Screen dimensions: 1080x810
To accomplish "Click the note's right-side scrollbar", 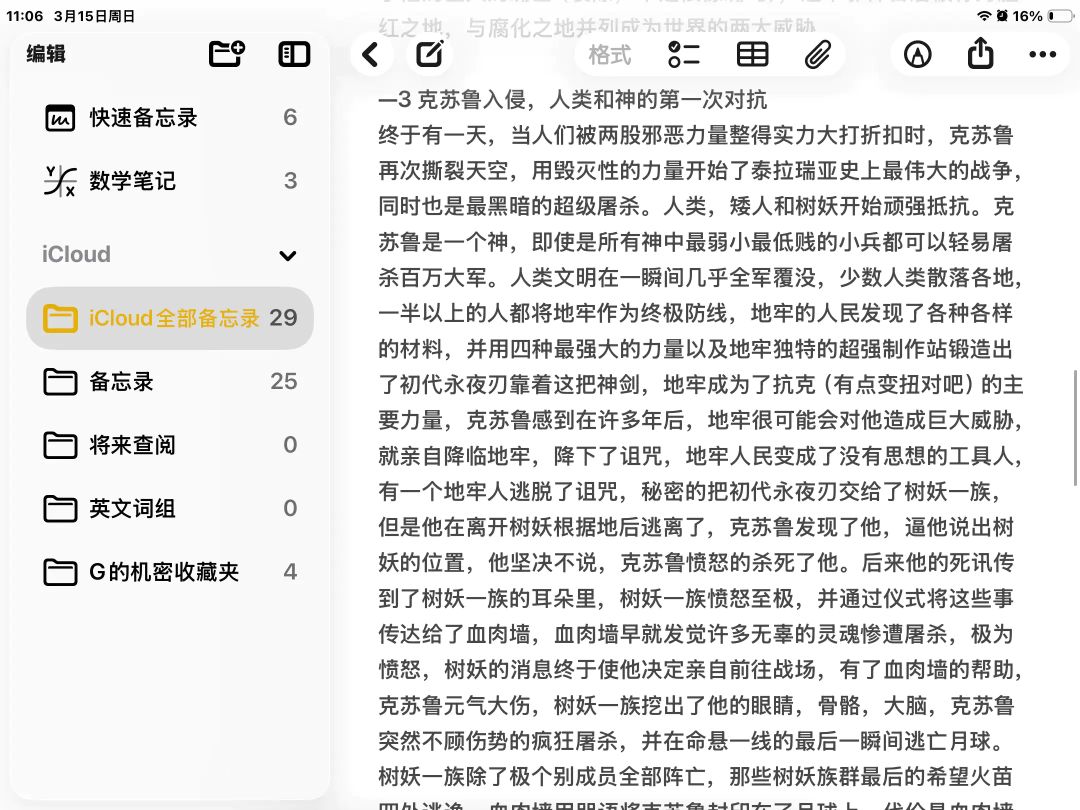I will [x=1074, y=428].
